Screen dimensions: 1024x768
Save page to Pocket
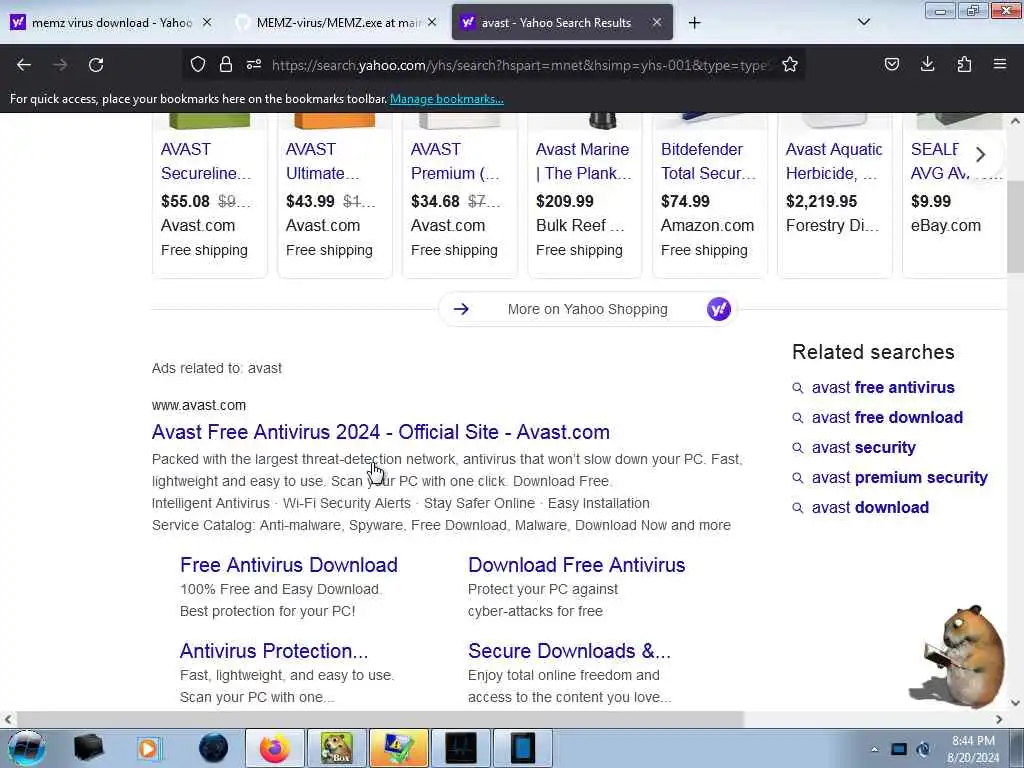tap(891, 64)
